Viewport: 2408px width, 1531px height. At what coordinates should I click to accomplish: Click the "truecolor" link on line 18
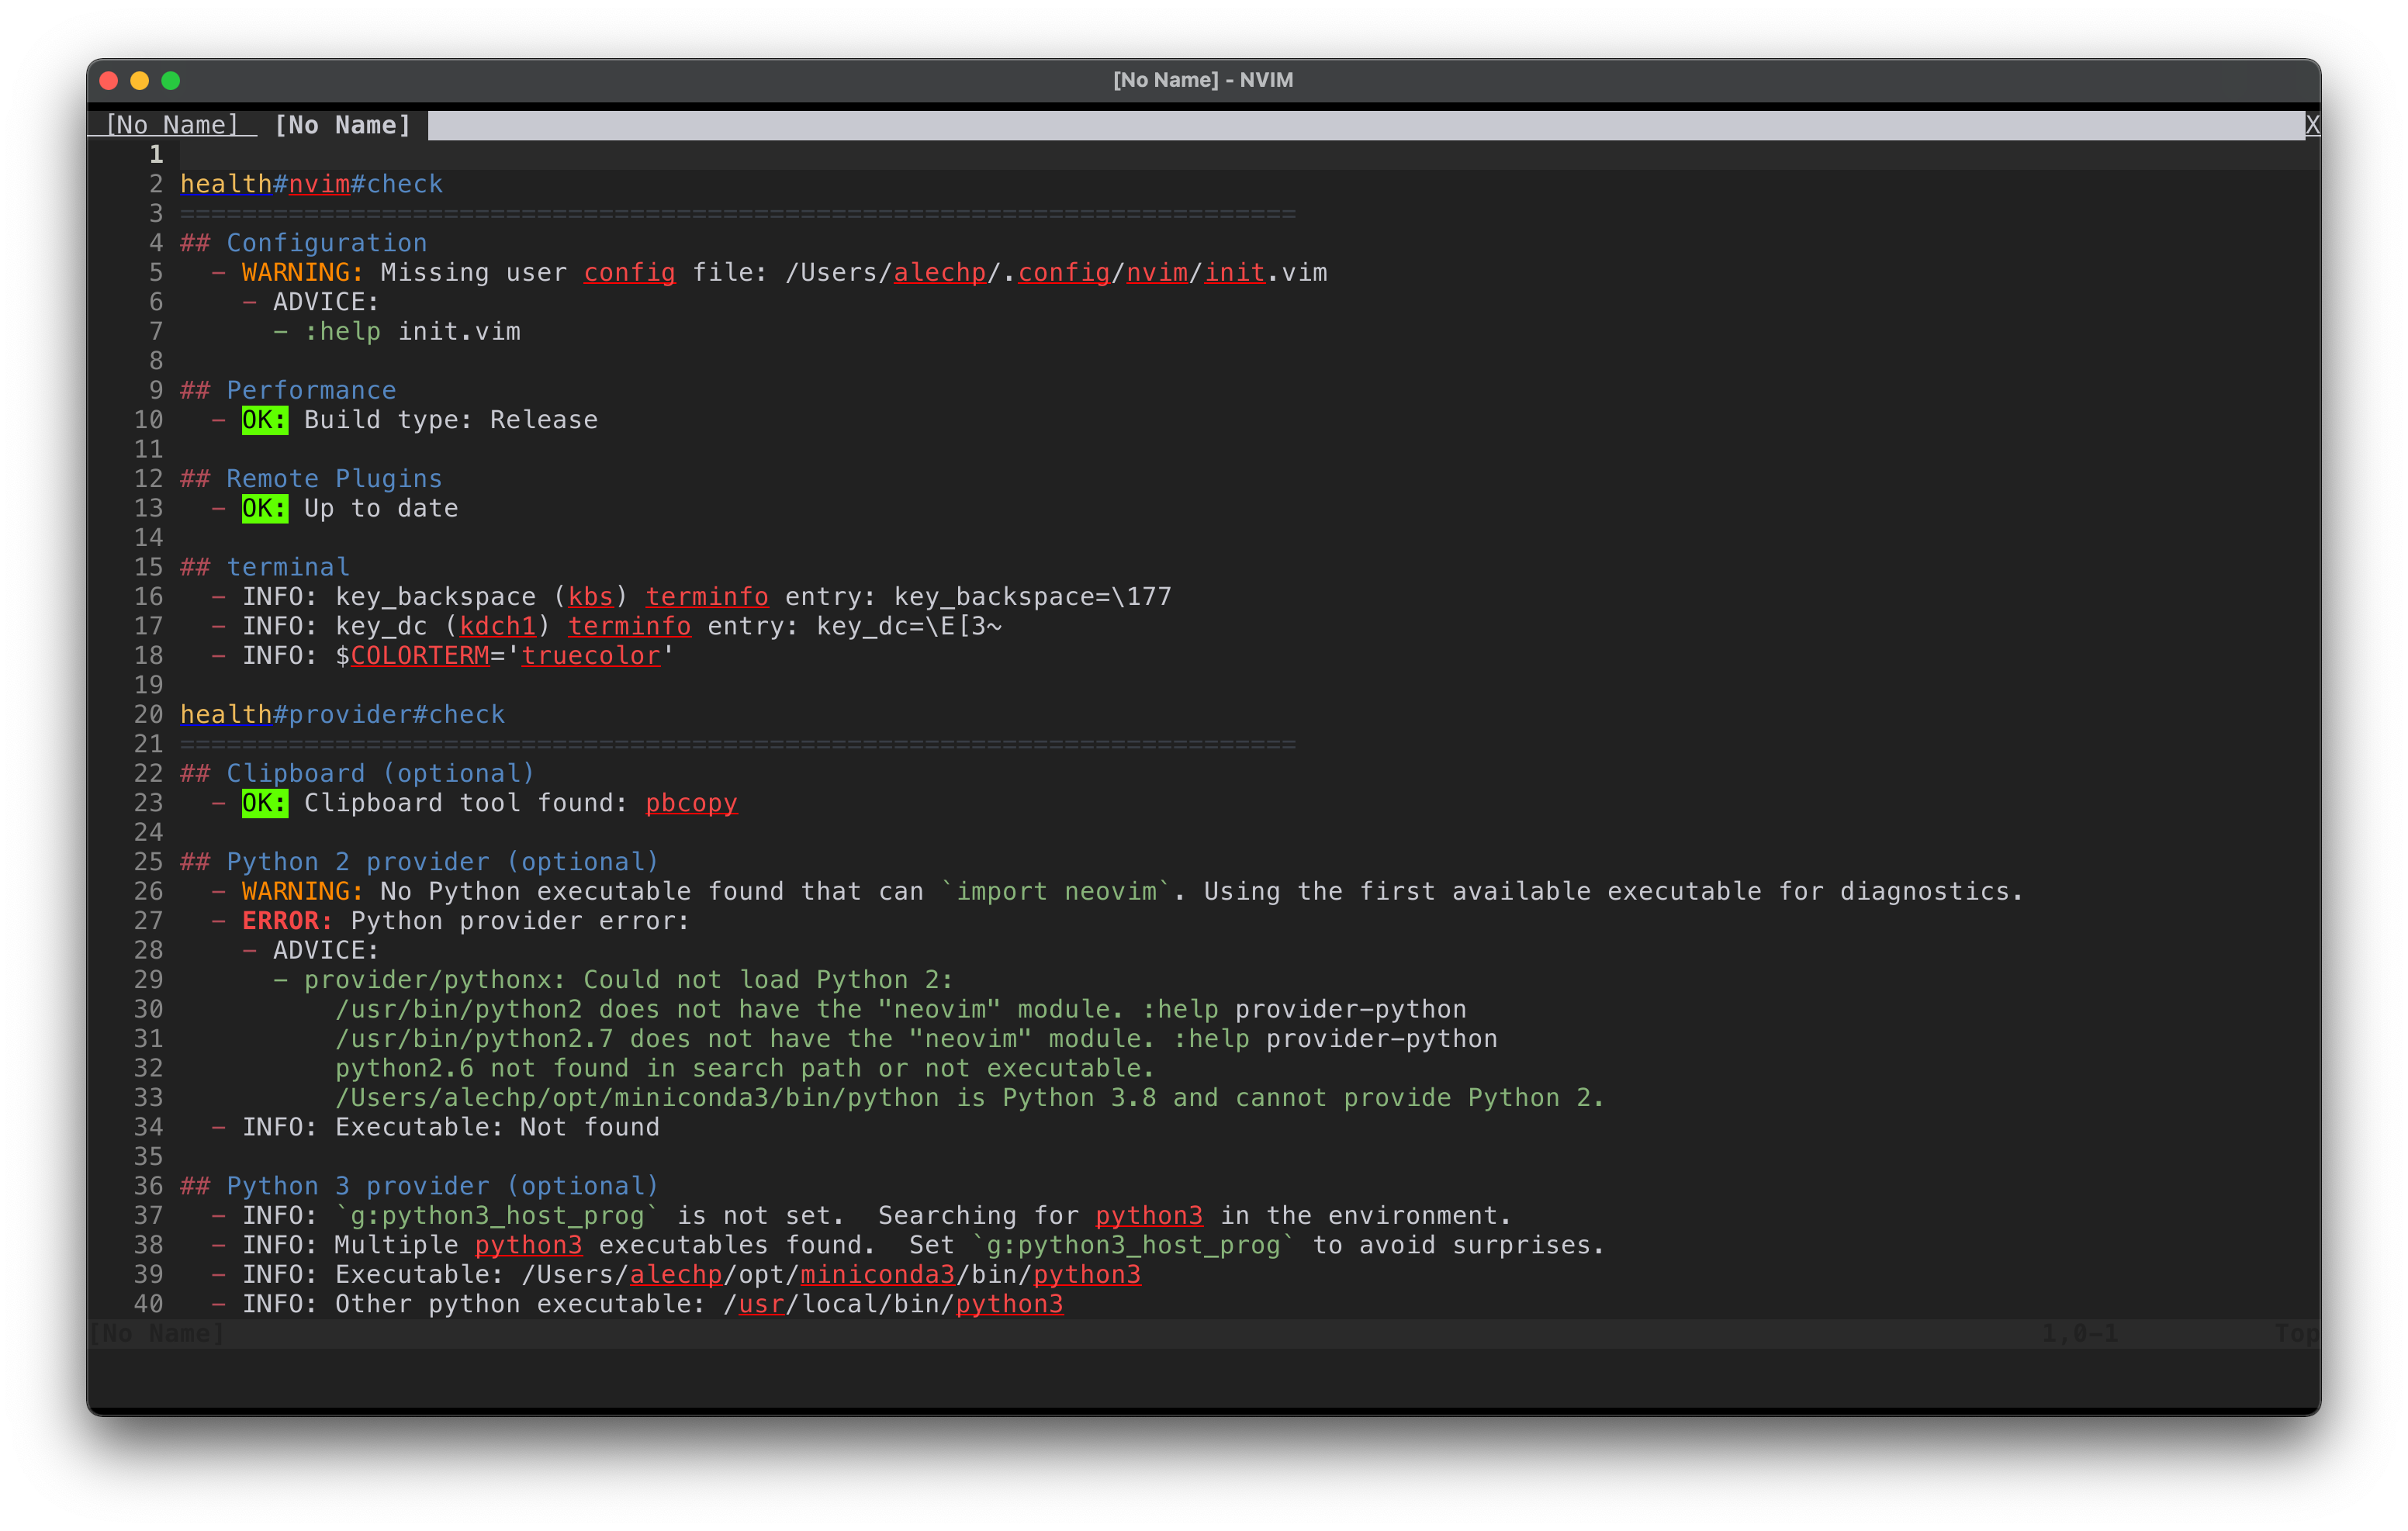tap(591, 655)
